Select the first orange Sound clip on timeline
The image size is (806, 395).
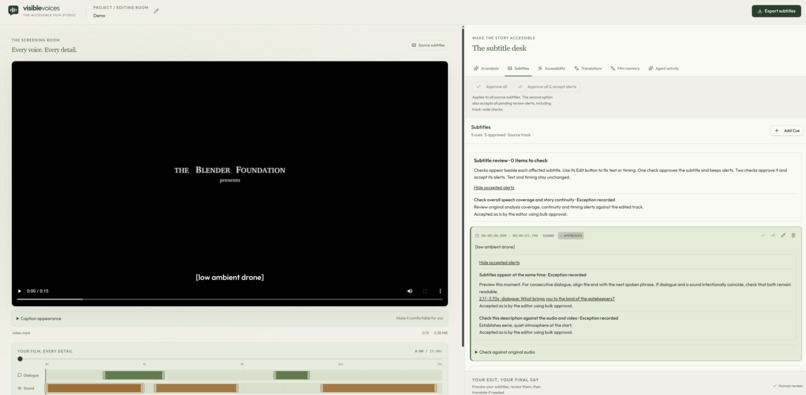pos(94,388)
